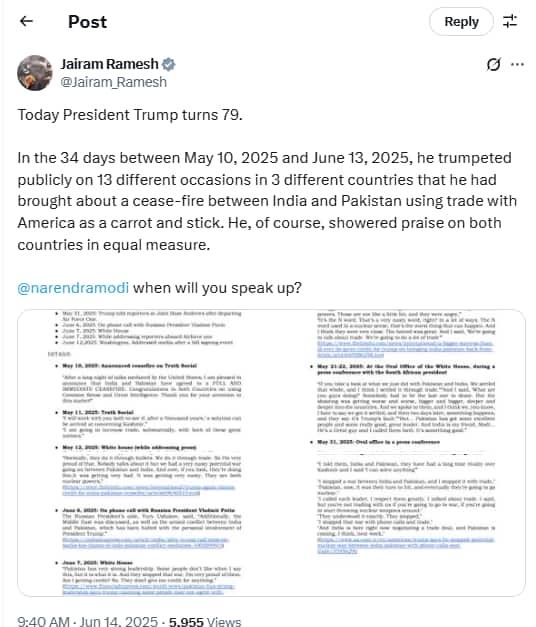Click the June 7 White House entry in image
536x627 pixels.
click(x=97, y=562)
